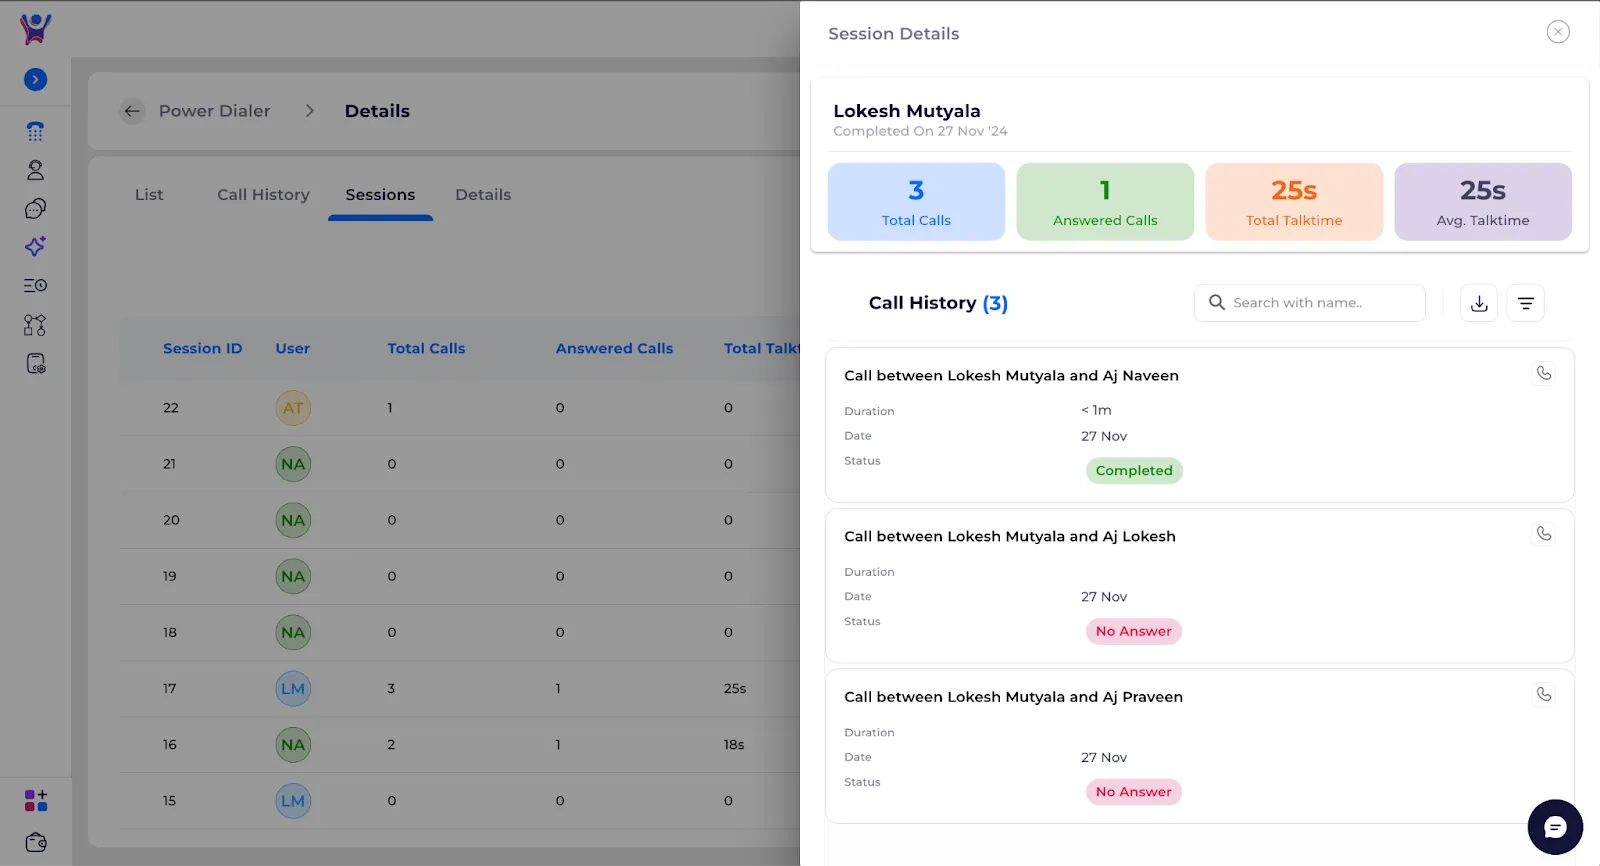Open the device settings sidebar icon
The width and height of the screenshot is (1600, 866).
pyautogui.click(x=35, y=364)
